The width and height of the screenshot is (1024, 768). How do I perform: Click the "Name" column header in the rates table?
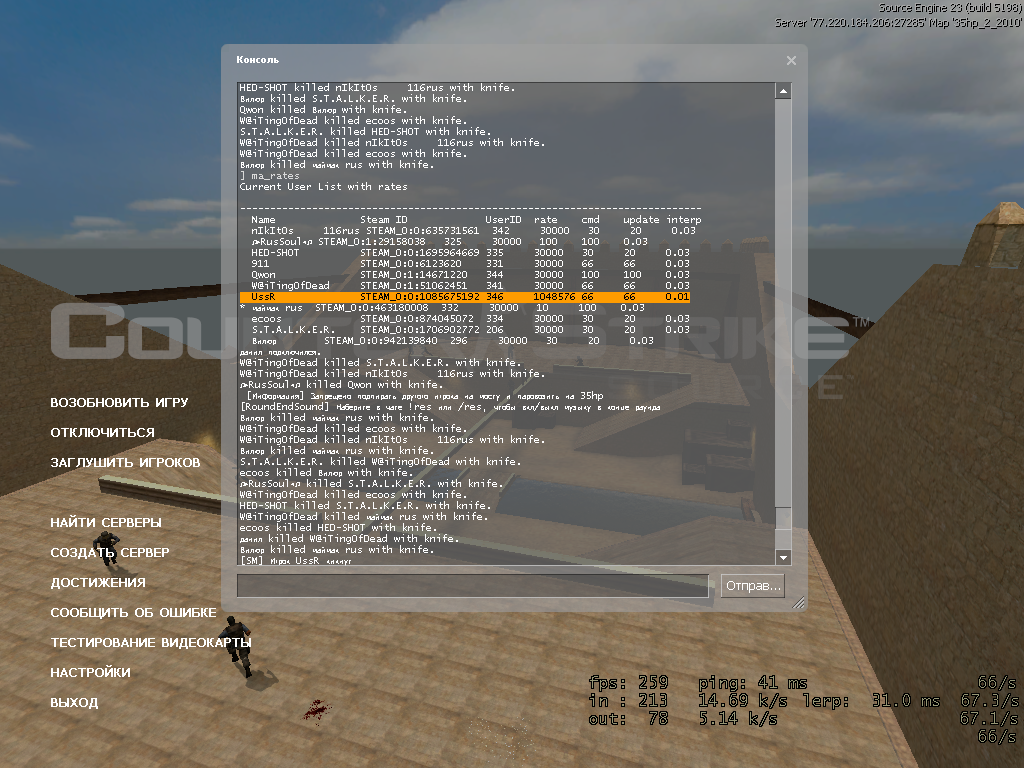click(263, 220)
